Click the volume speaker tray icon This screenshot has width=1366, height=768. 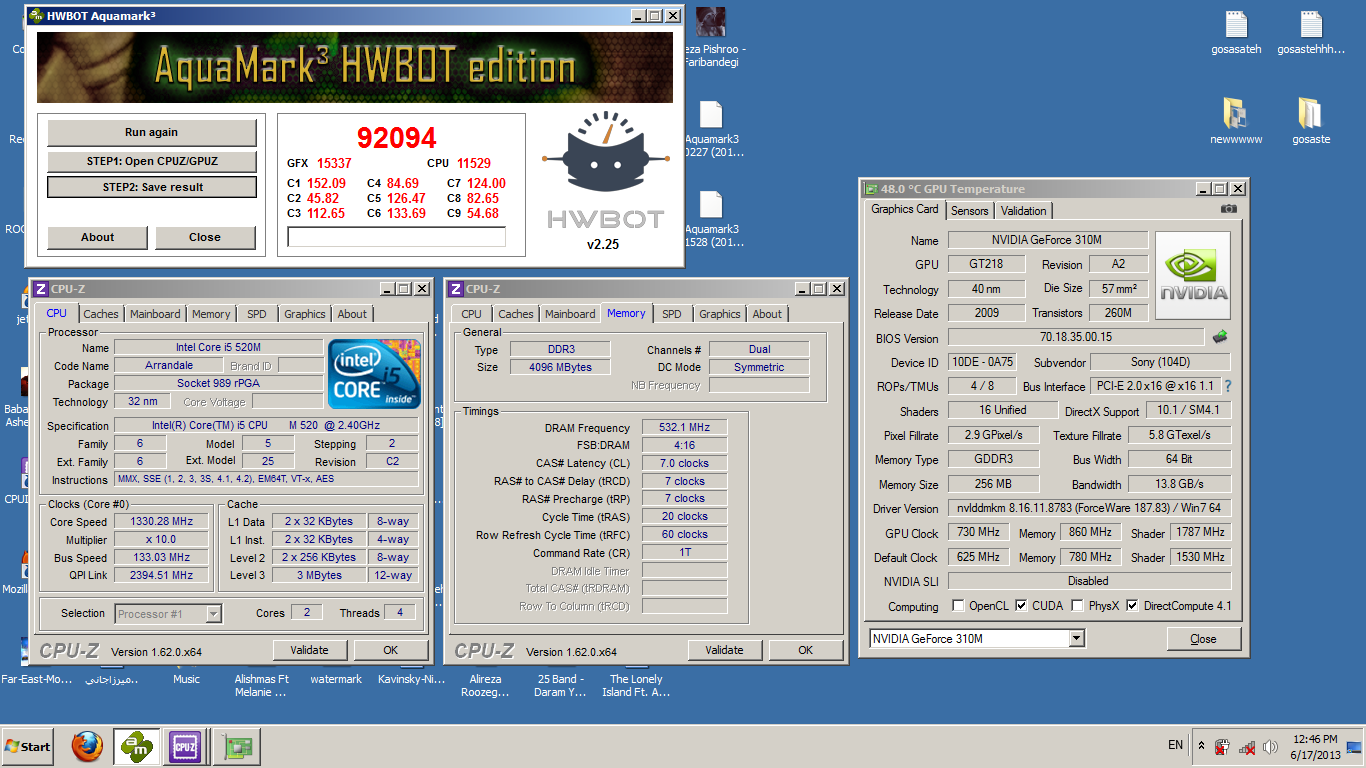[x=1270, y=747]
